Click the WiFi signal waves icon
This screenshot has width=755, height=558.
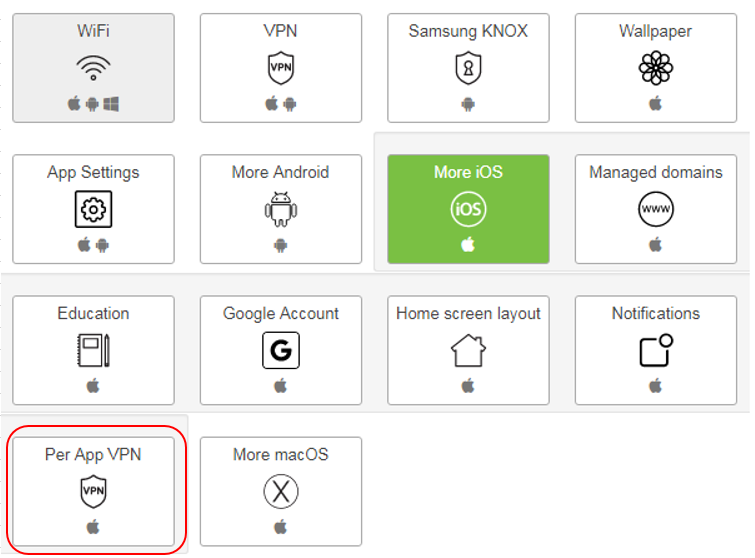(93, 68)
